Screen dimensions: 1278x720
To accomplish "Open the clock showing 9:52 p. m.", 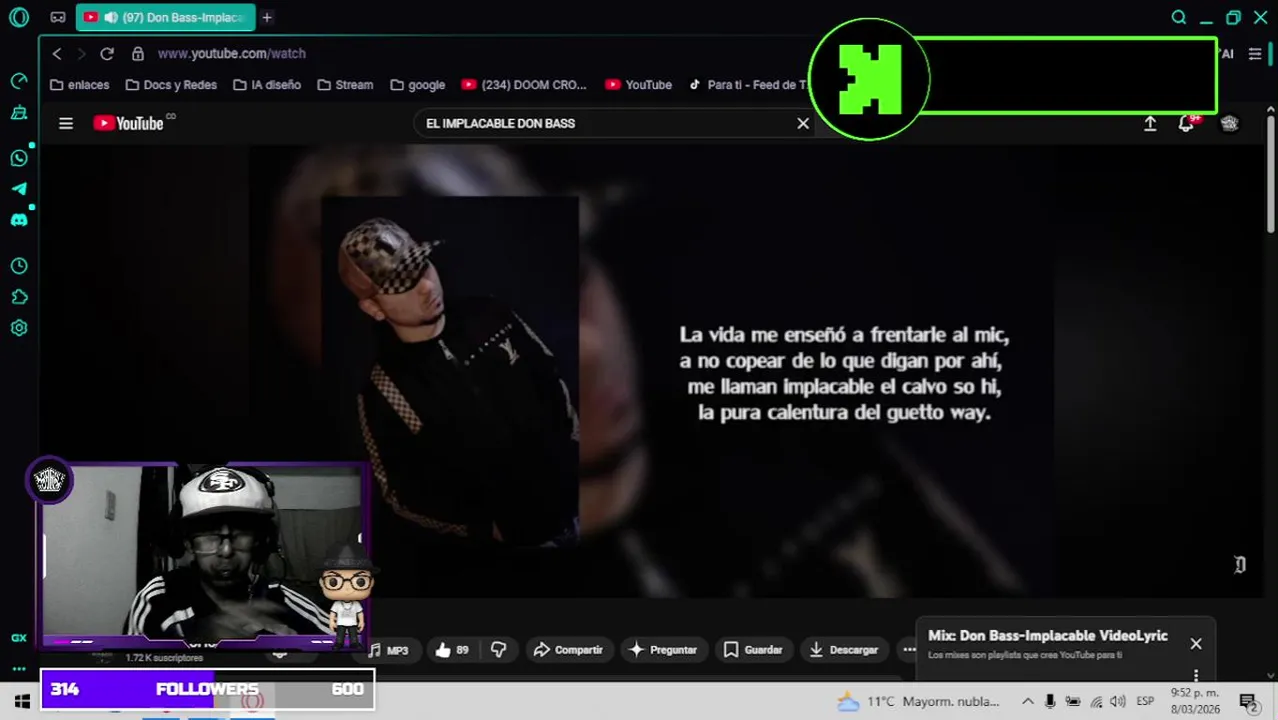I will (1195, 701).
